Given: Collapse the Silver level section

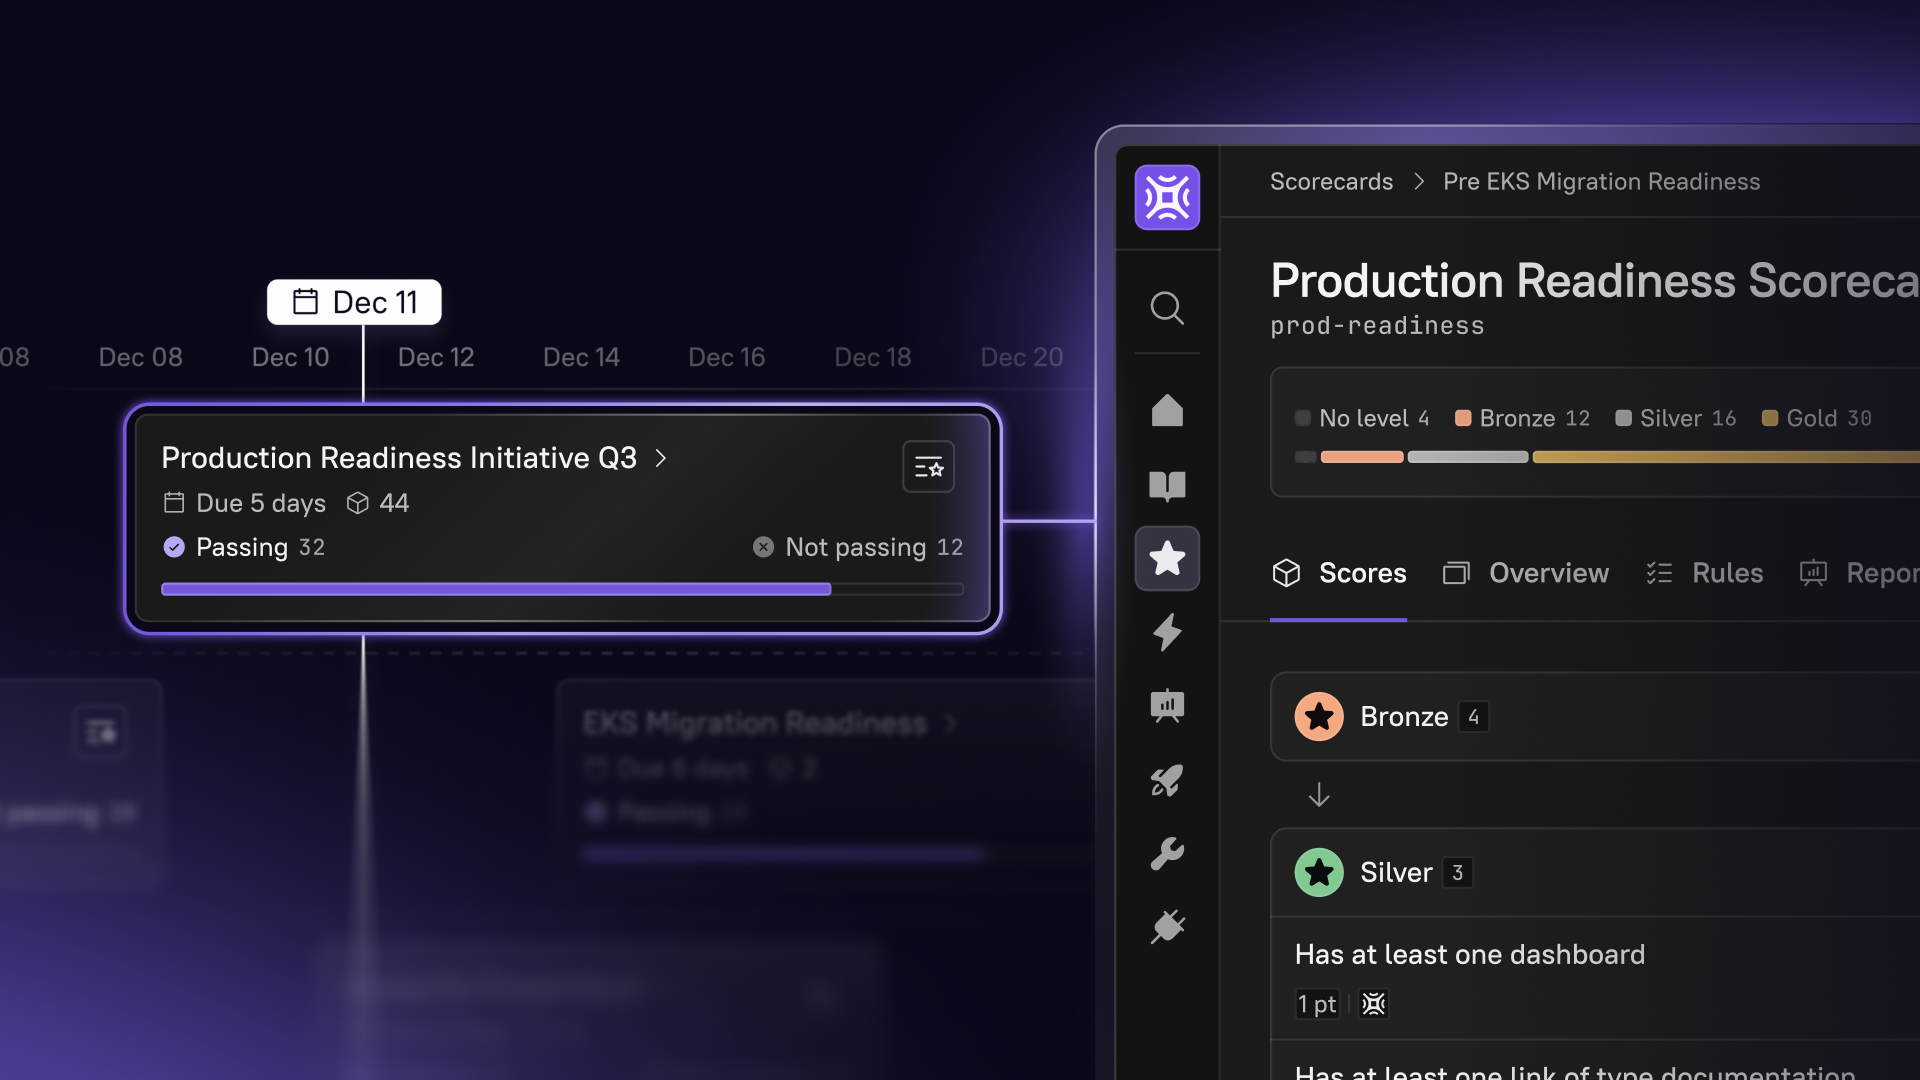Looking at the screenshot, I should coord(1396,873).
